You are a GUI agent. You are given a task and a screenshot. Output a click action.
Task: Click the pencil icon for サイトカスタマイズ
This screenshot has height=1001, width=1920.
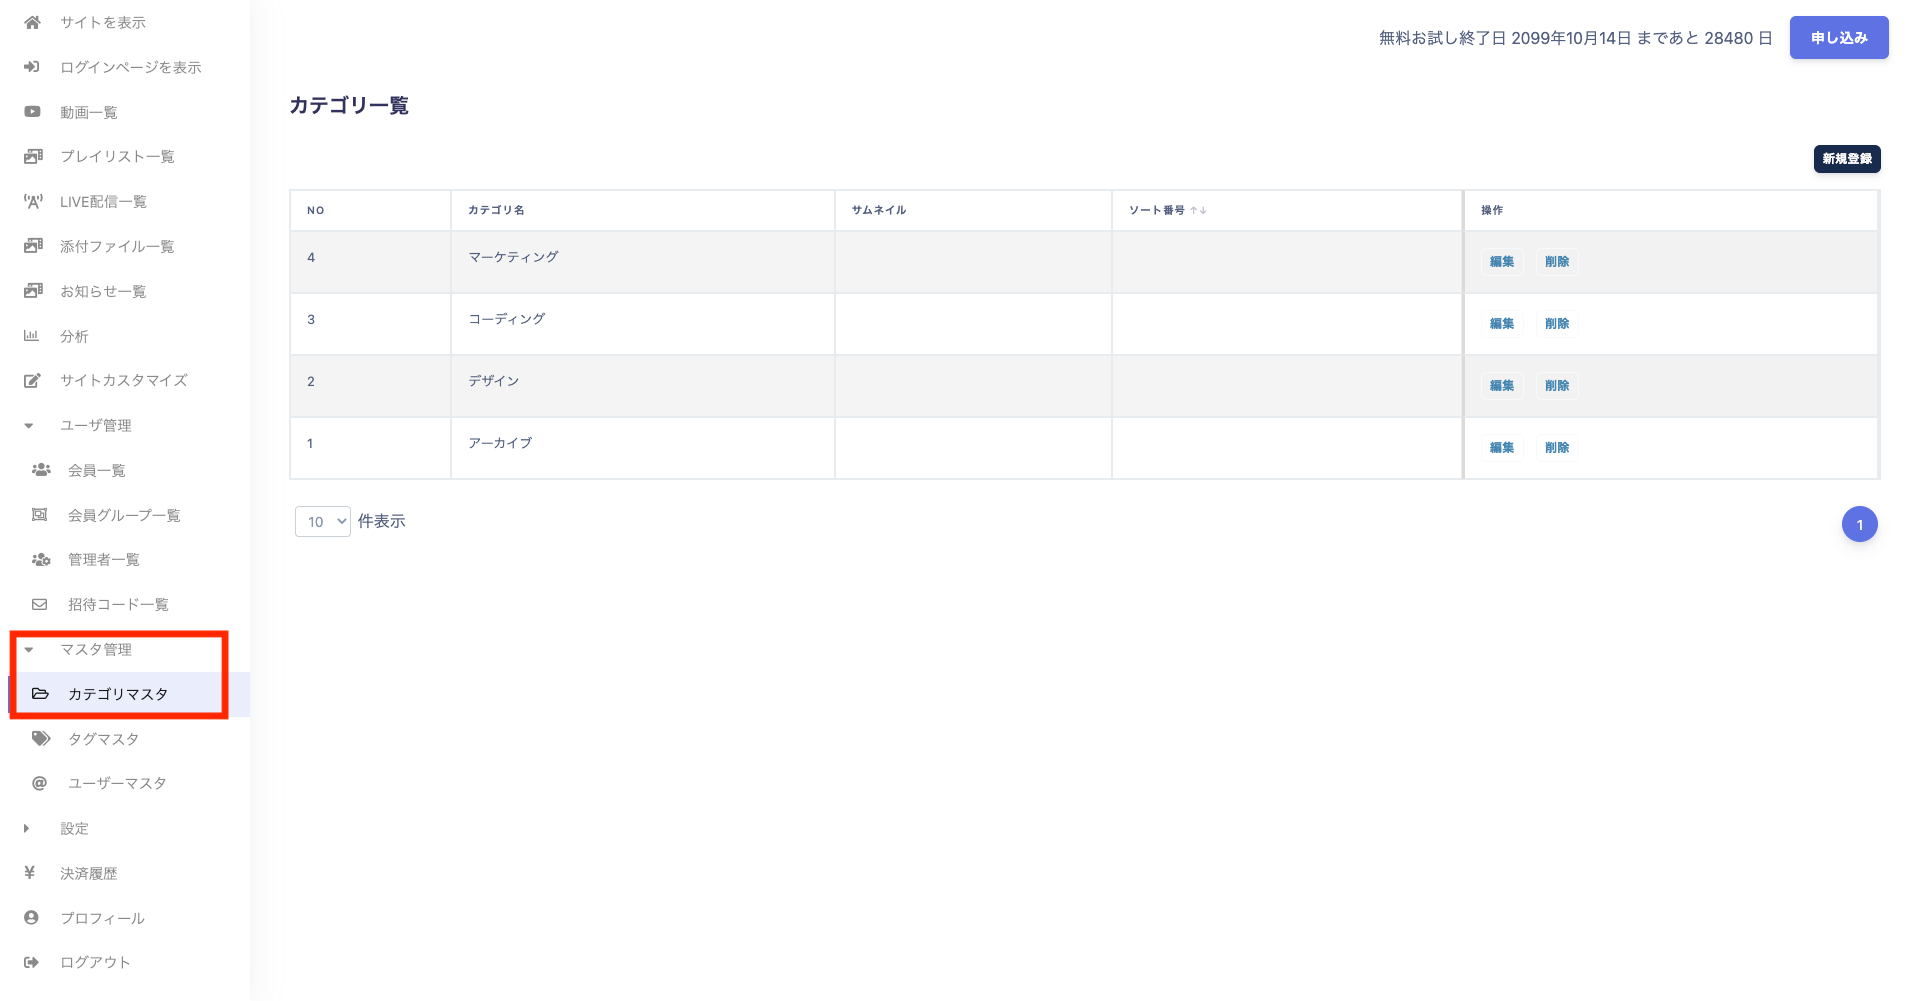[32, 380]
